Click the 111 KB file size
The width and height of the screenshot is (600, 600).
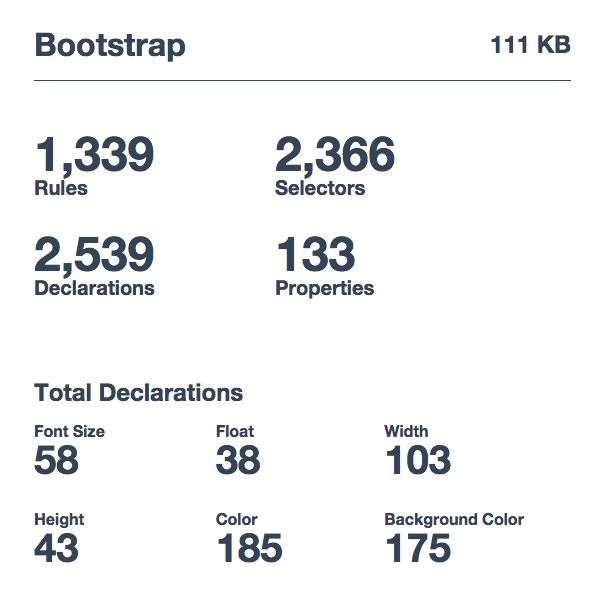pyautogui.click(x=530, y=45)
